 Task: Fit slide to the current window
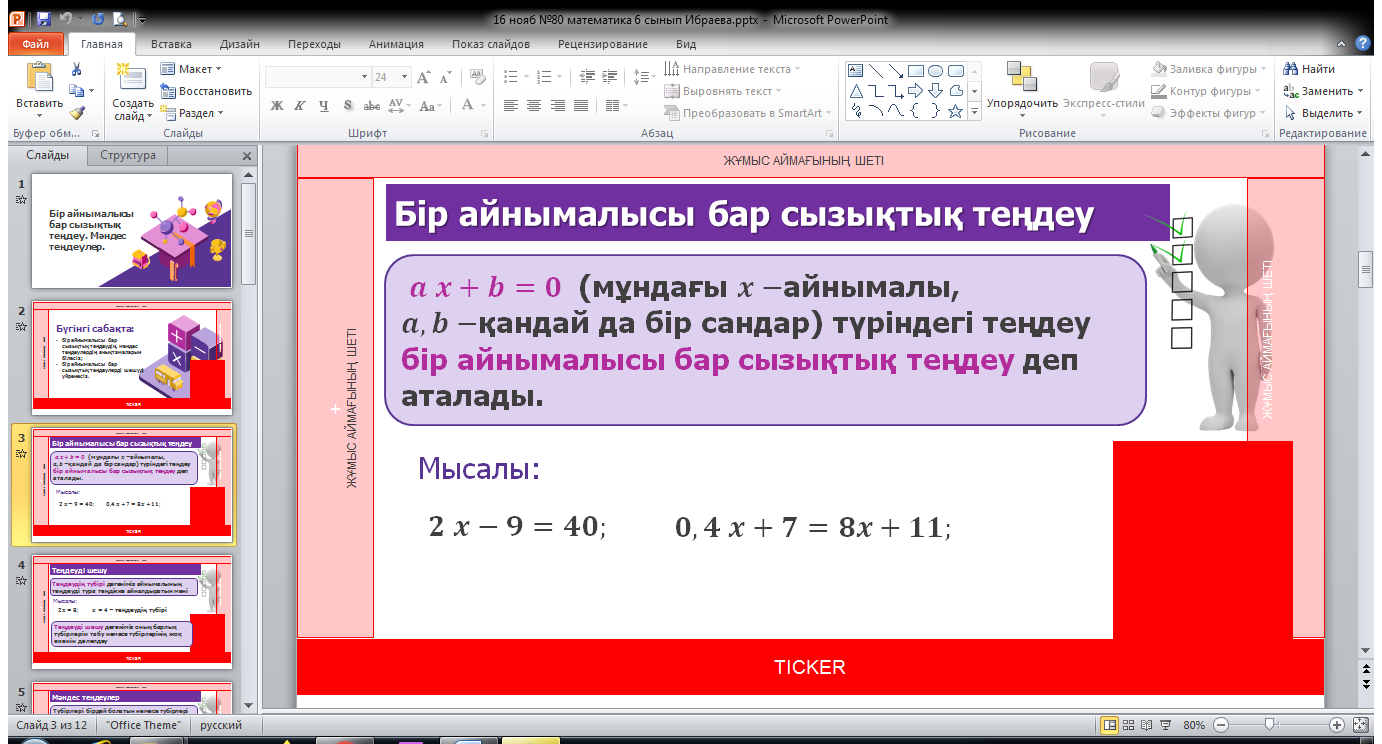[1360, 725]
